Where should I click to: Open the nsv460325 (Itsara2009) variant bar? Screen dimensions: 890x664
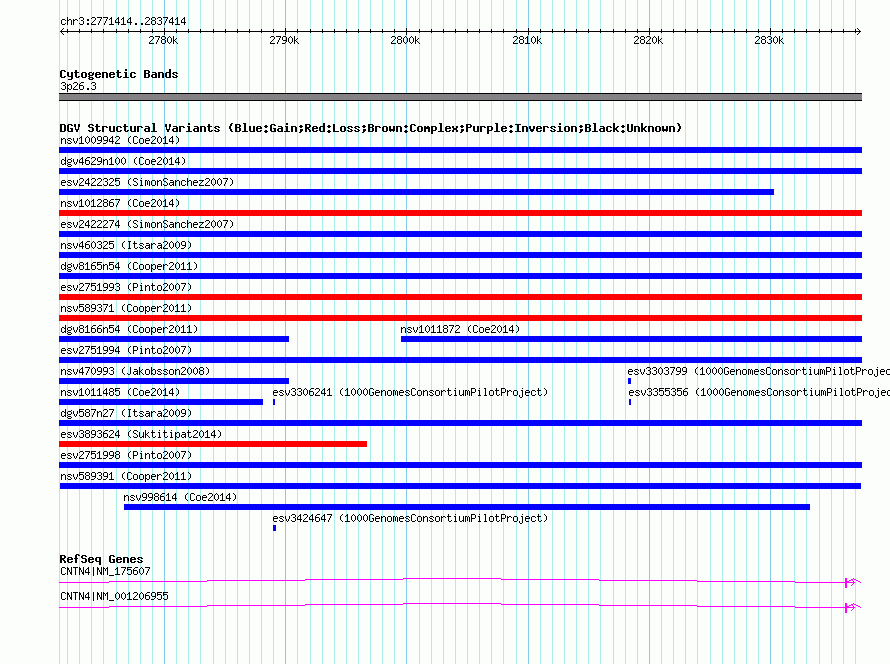[x=460, y=255]
